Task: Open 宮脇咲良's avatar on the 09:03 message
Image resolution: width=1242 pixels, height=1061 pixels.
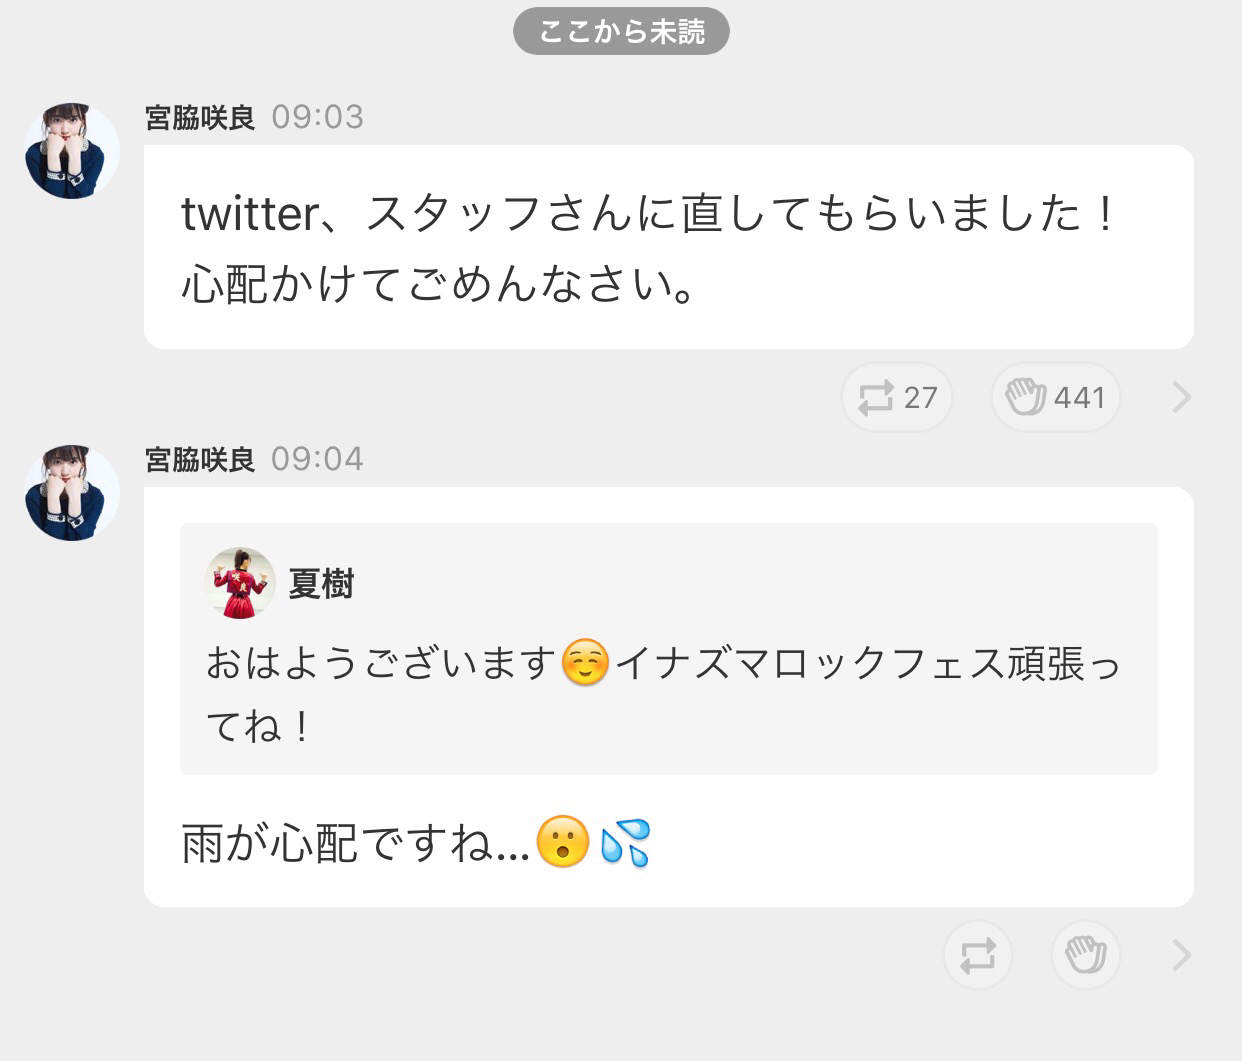Action: 72,150
